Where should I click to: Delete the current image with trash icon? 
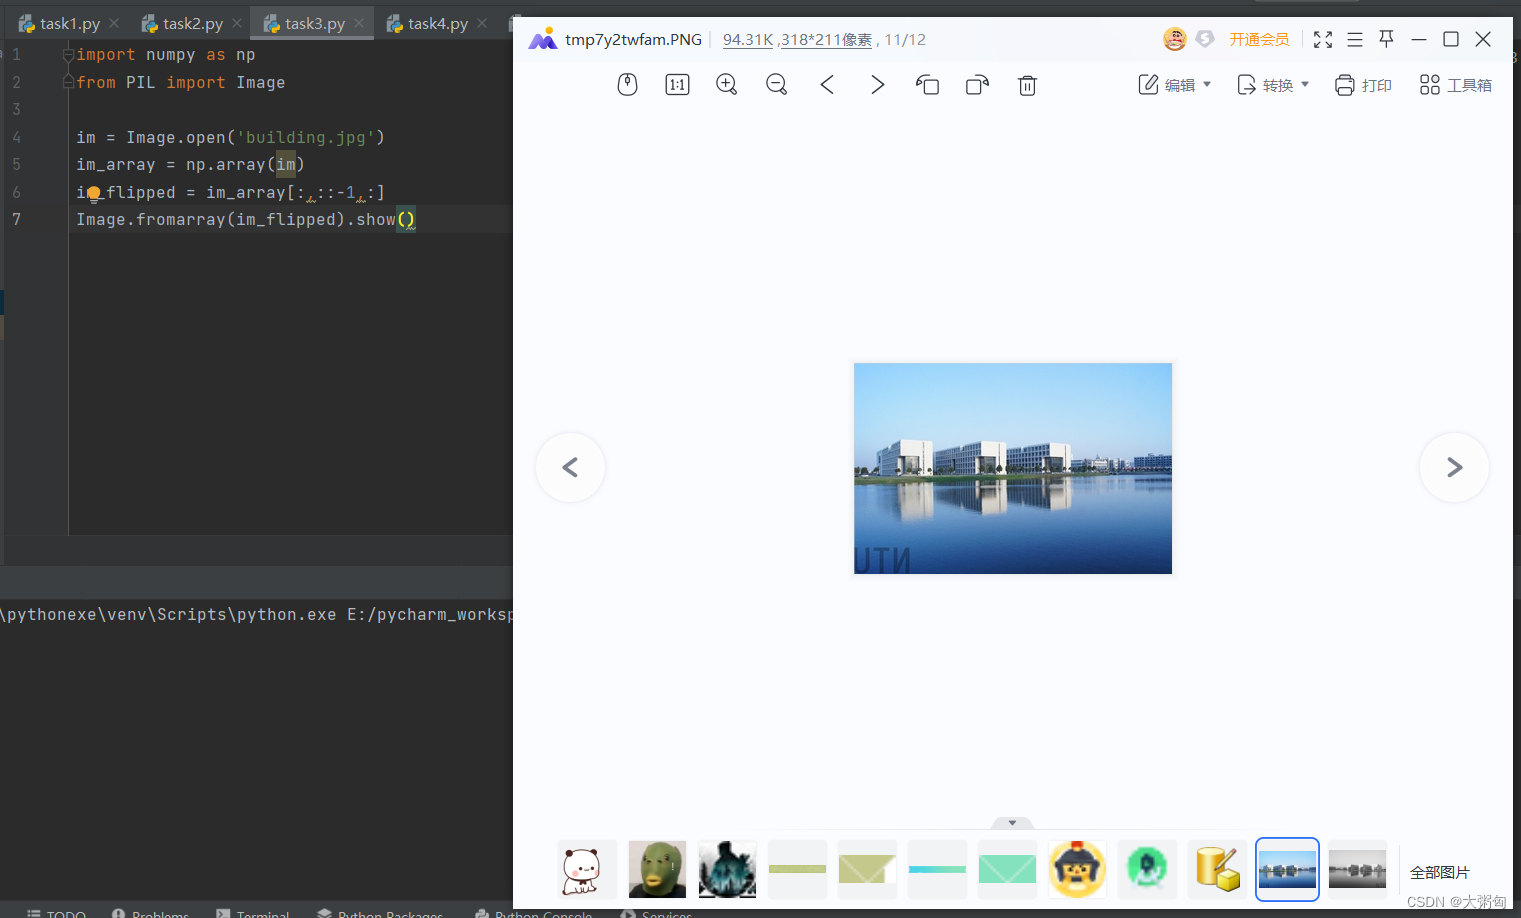point(1027,85)
